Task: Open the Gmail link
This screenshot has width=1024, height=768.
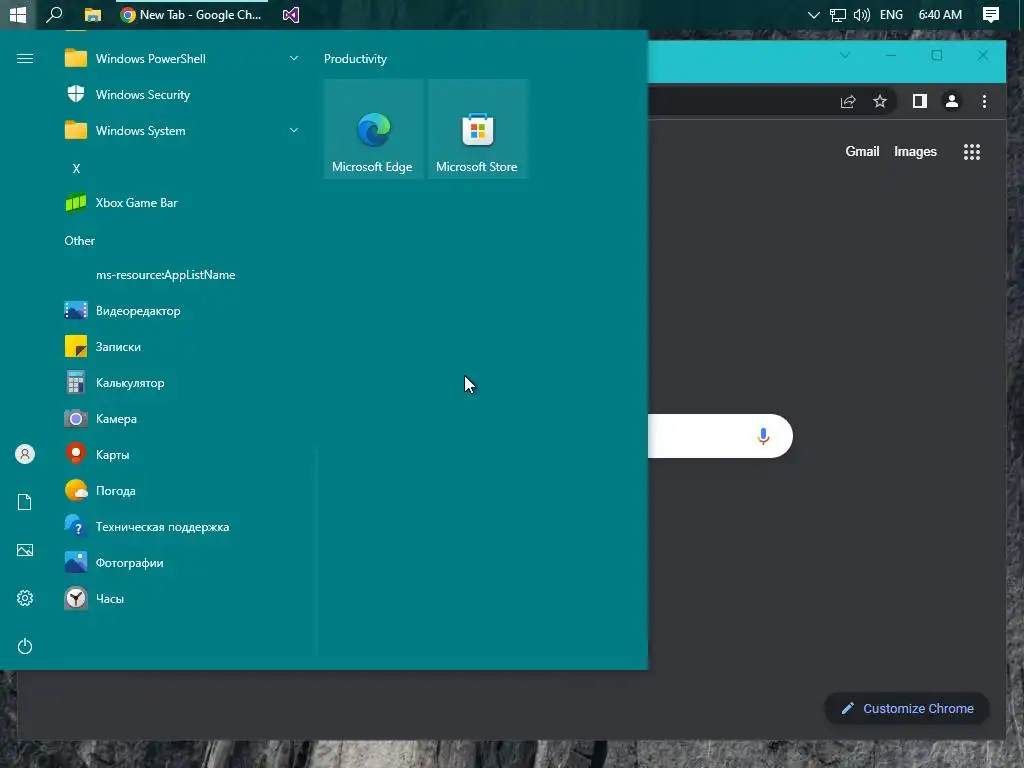Action: pos(862,152)
